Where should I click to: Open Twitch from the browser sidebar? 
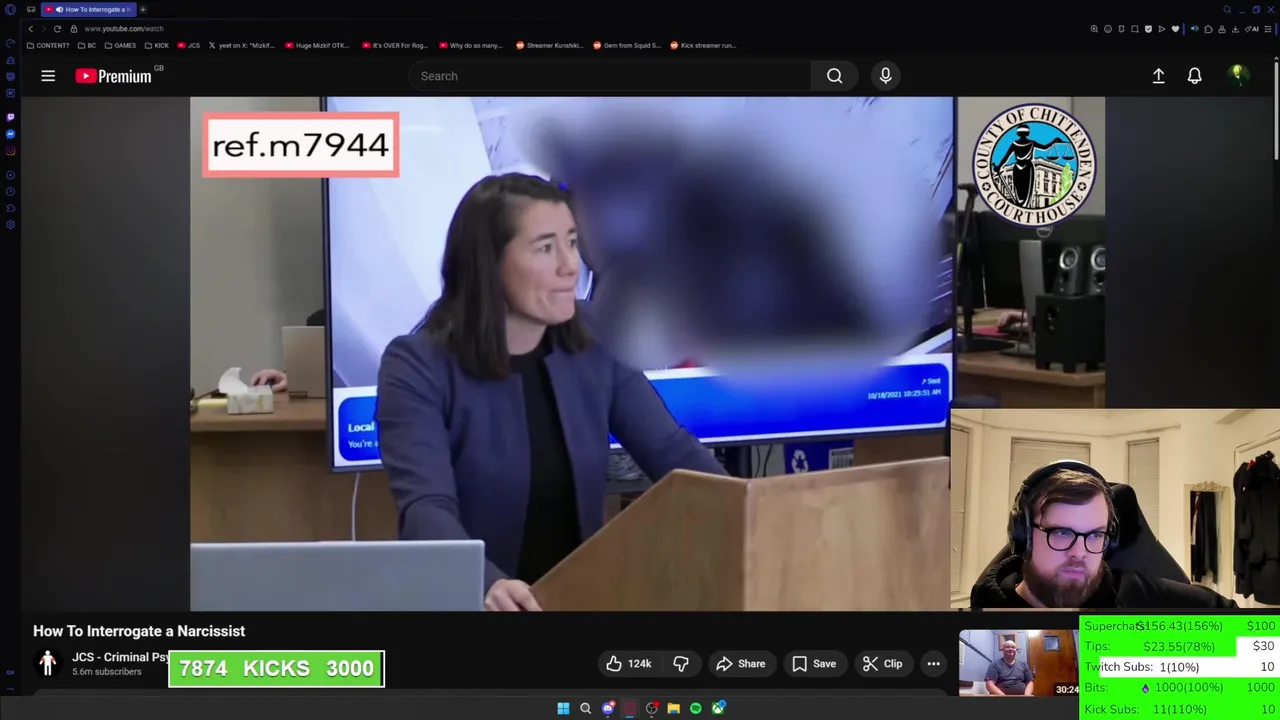[x=11, y=117]
